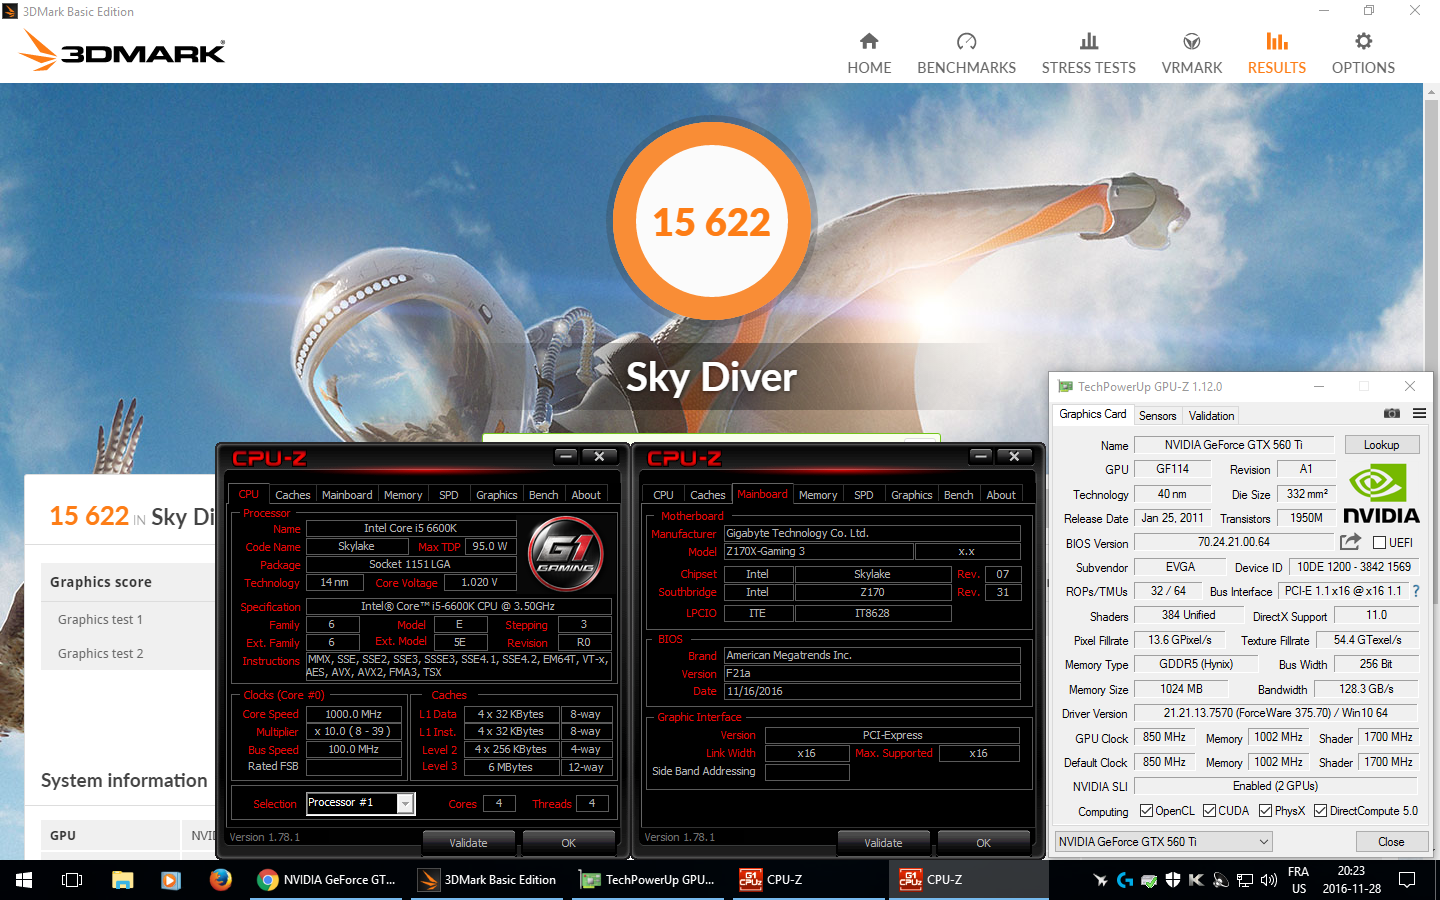This screenshot has height=900, width=1440.
Task: Switch to Chrome NVIDIA GeForce taskbar window
Action: [x=328, y=880]
